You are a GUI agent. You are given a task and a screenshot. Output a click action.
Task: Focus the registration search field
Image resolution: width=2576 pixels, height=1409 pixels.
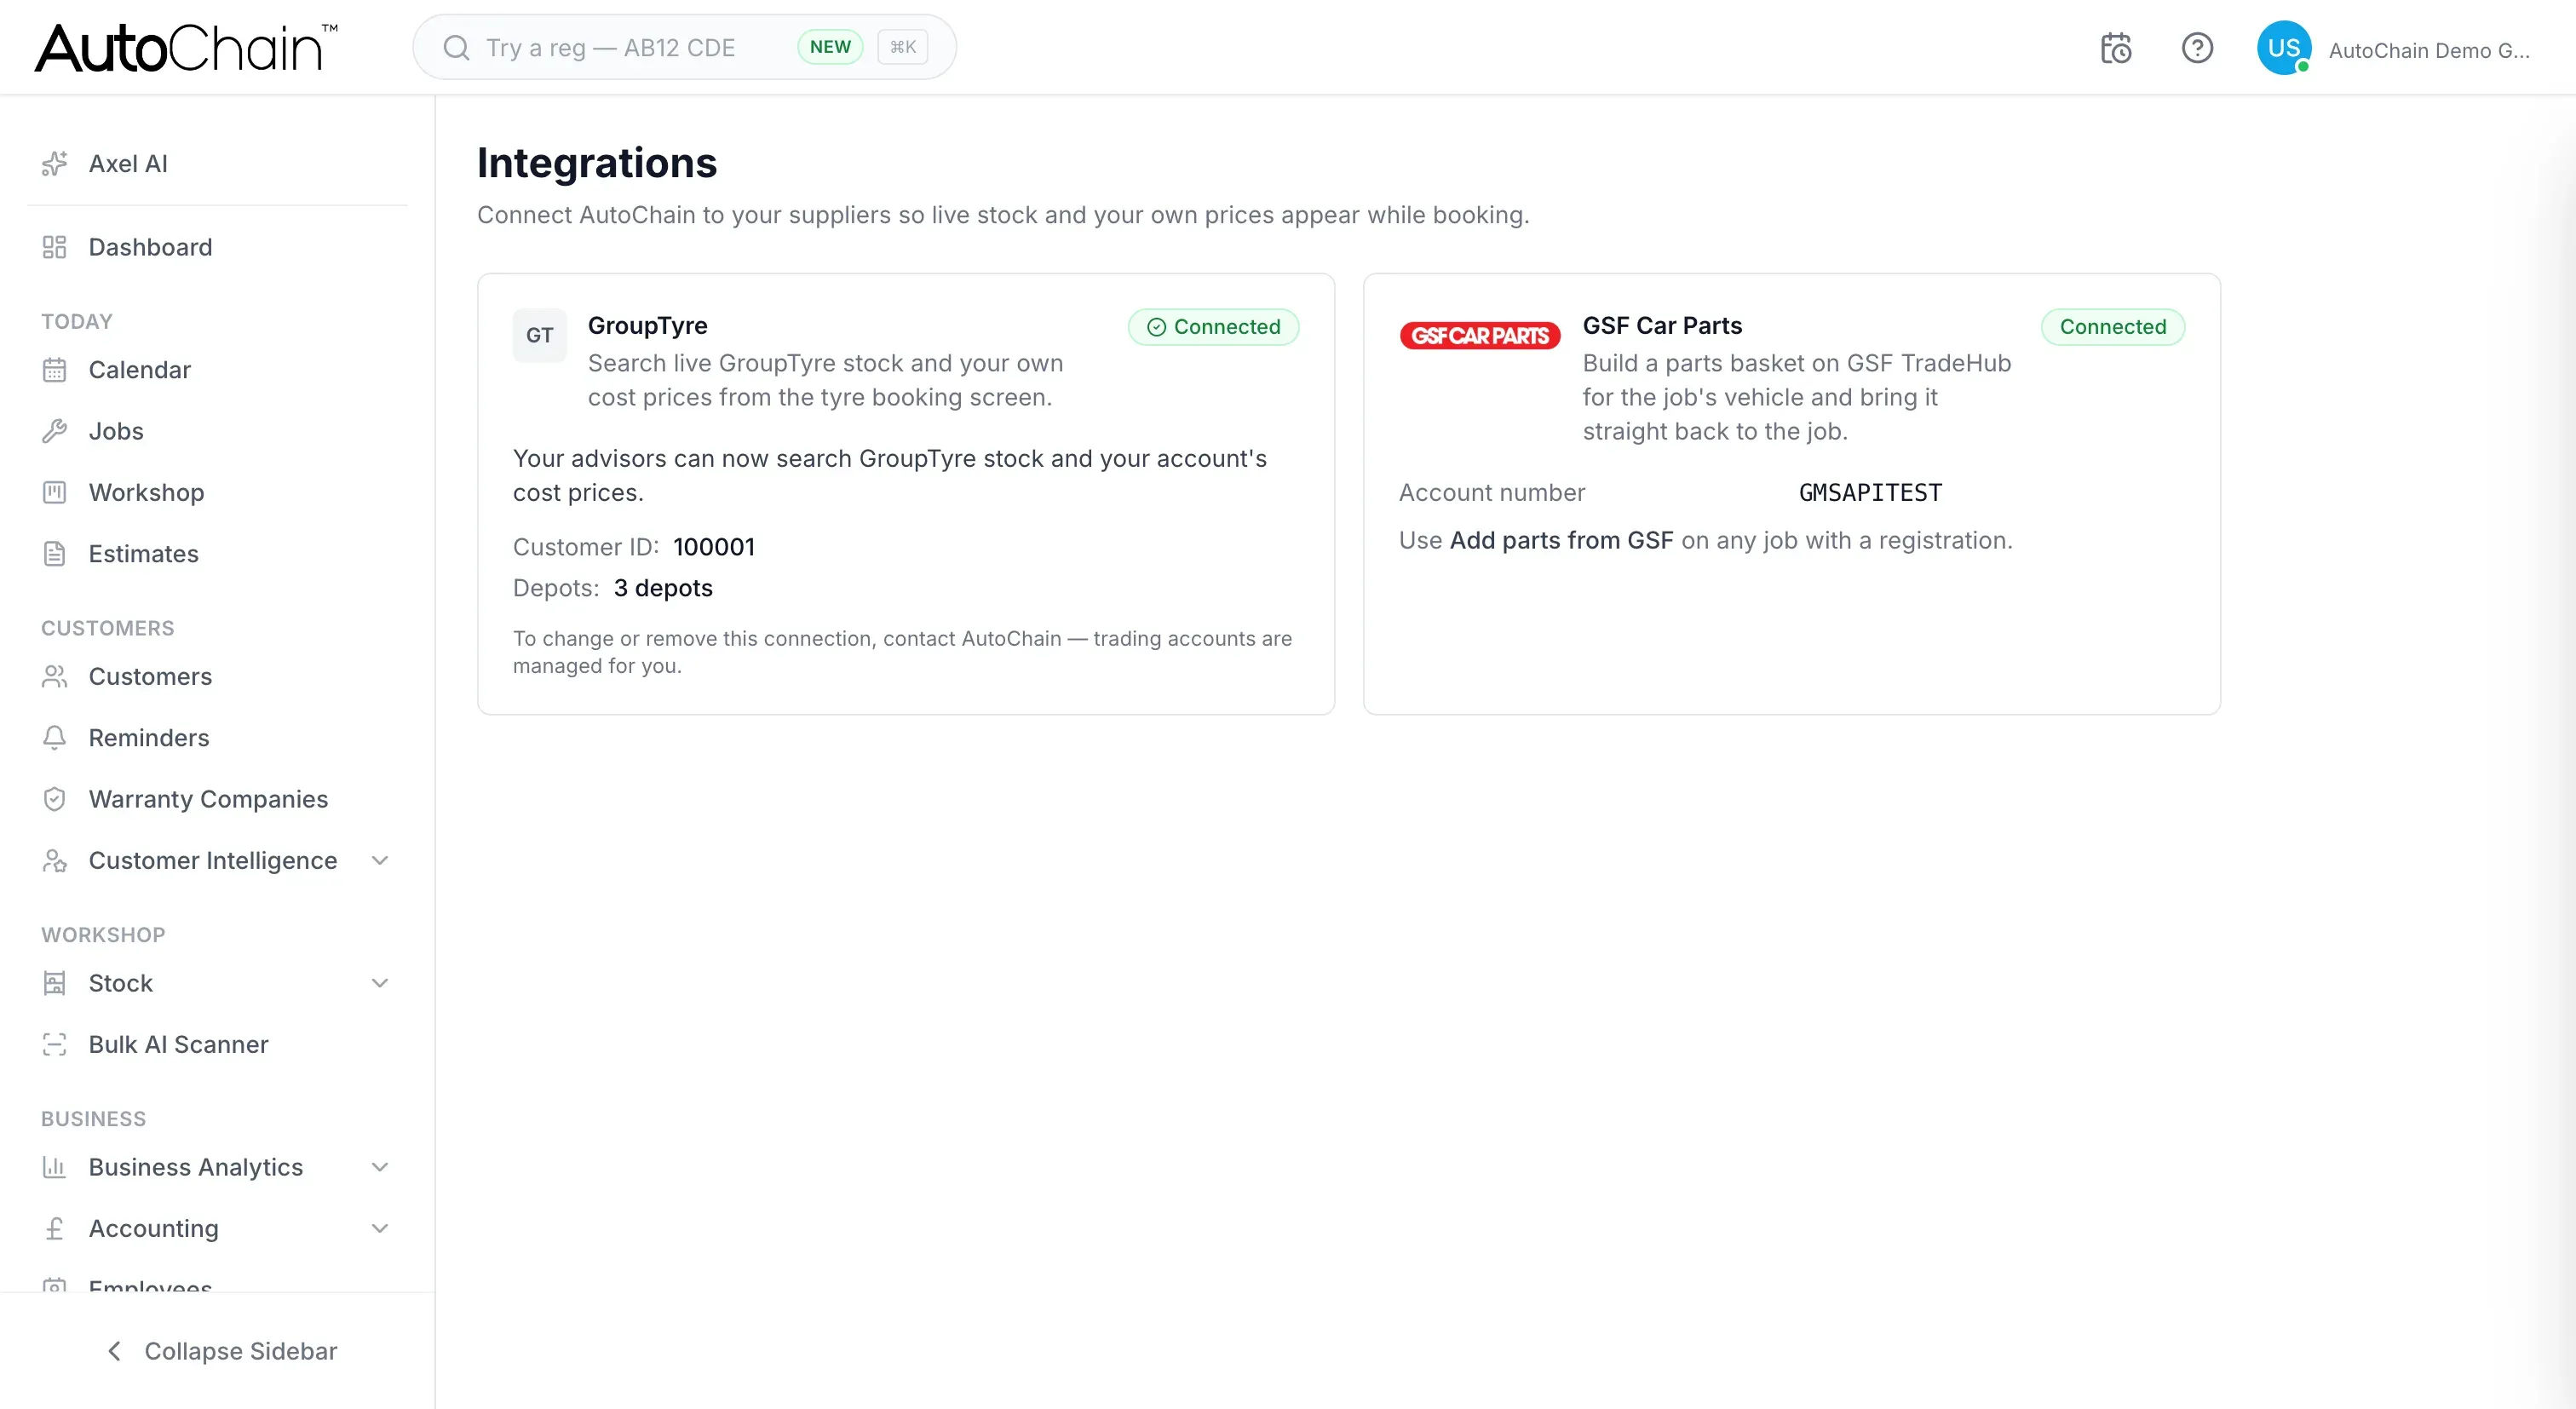pyautogui.click(x=684, y=47)
